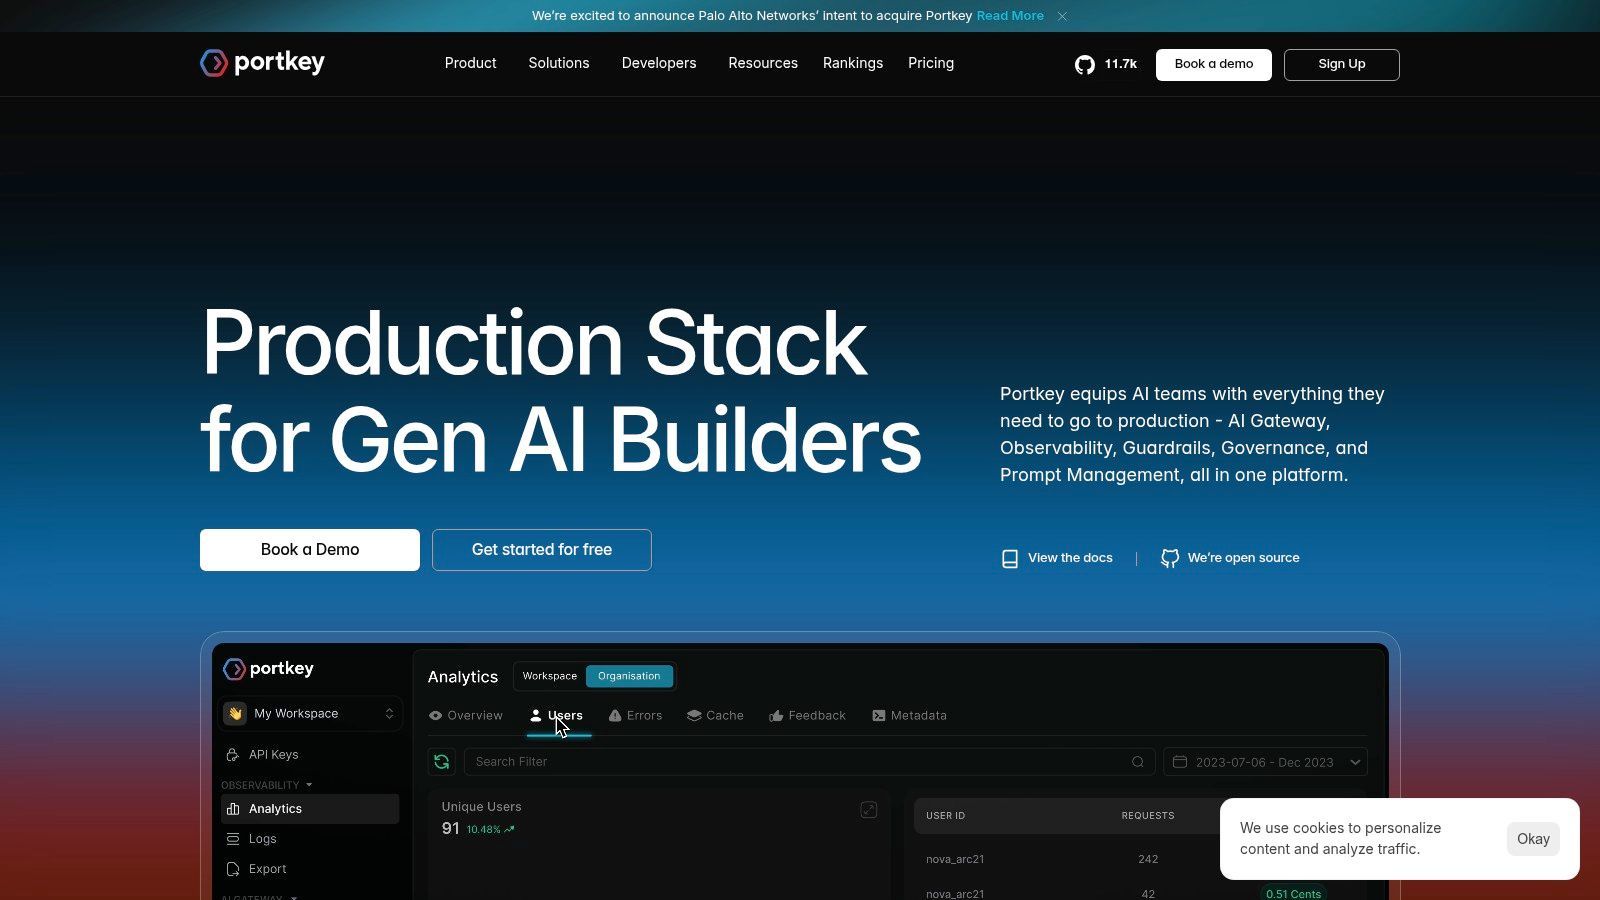This screenshot has height=900, width=1600.
Task: Click the GitHub cat icon beside We're open source
Action: pyautogui.click(x=1170, y=558)
